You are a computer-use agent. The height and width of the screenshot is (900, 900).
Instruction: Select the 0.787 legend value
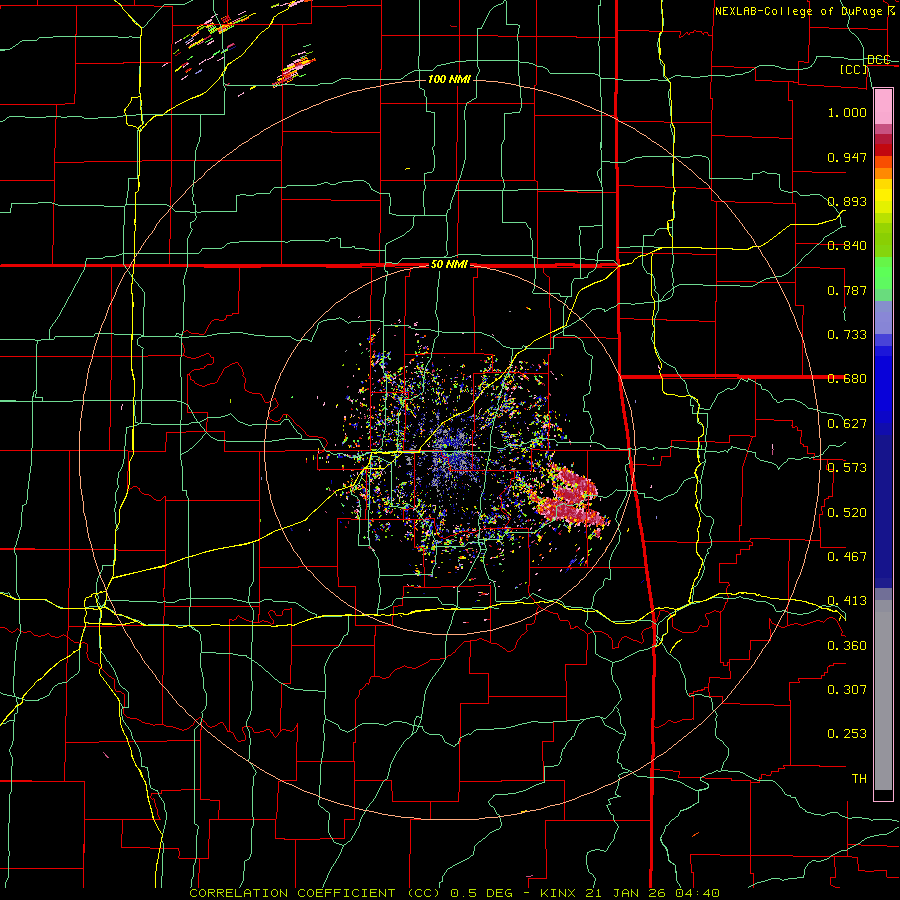[847, 290]
